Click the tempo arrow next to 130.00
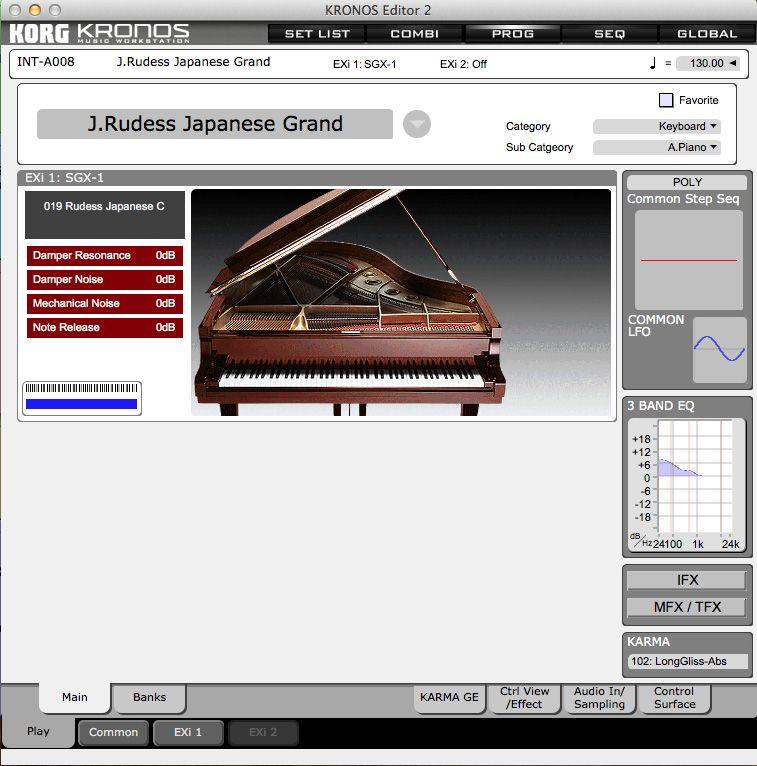The image size is (757, 766). coord(733,63)
